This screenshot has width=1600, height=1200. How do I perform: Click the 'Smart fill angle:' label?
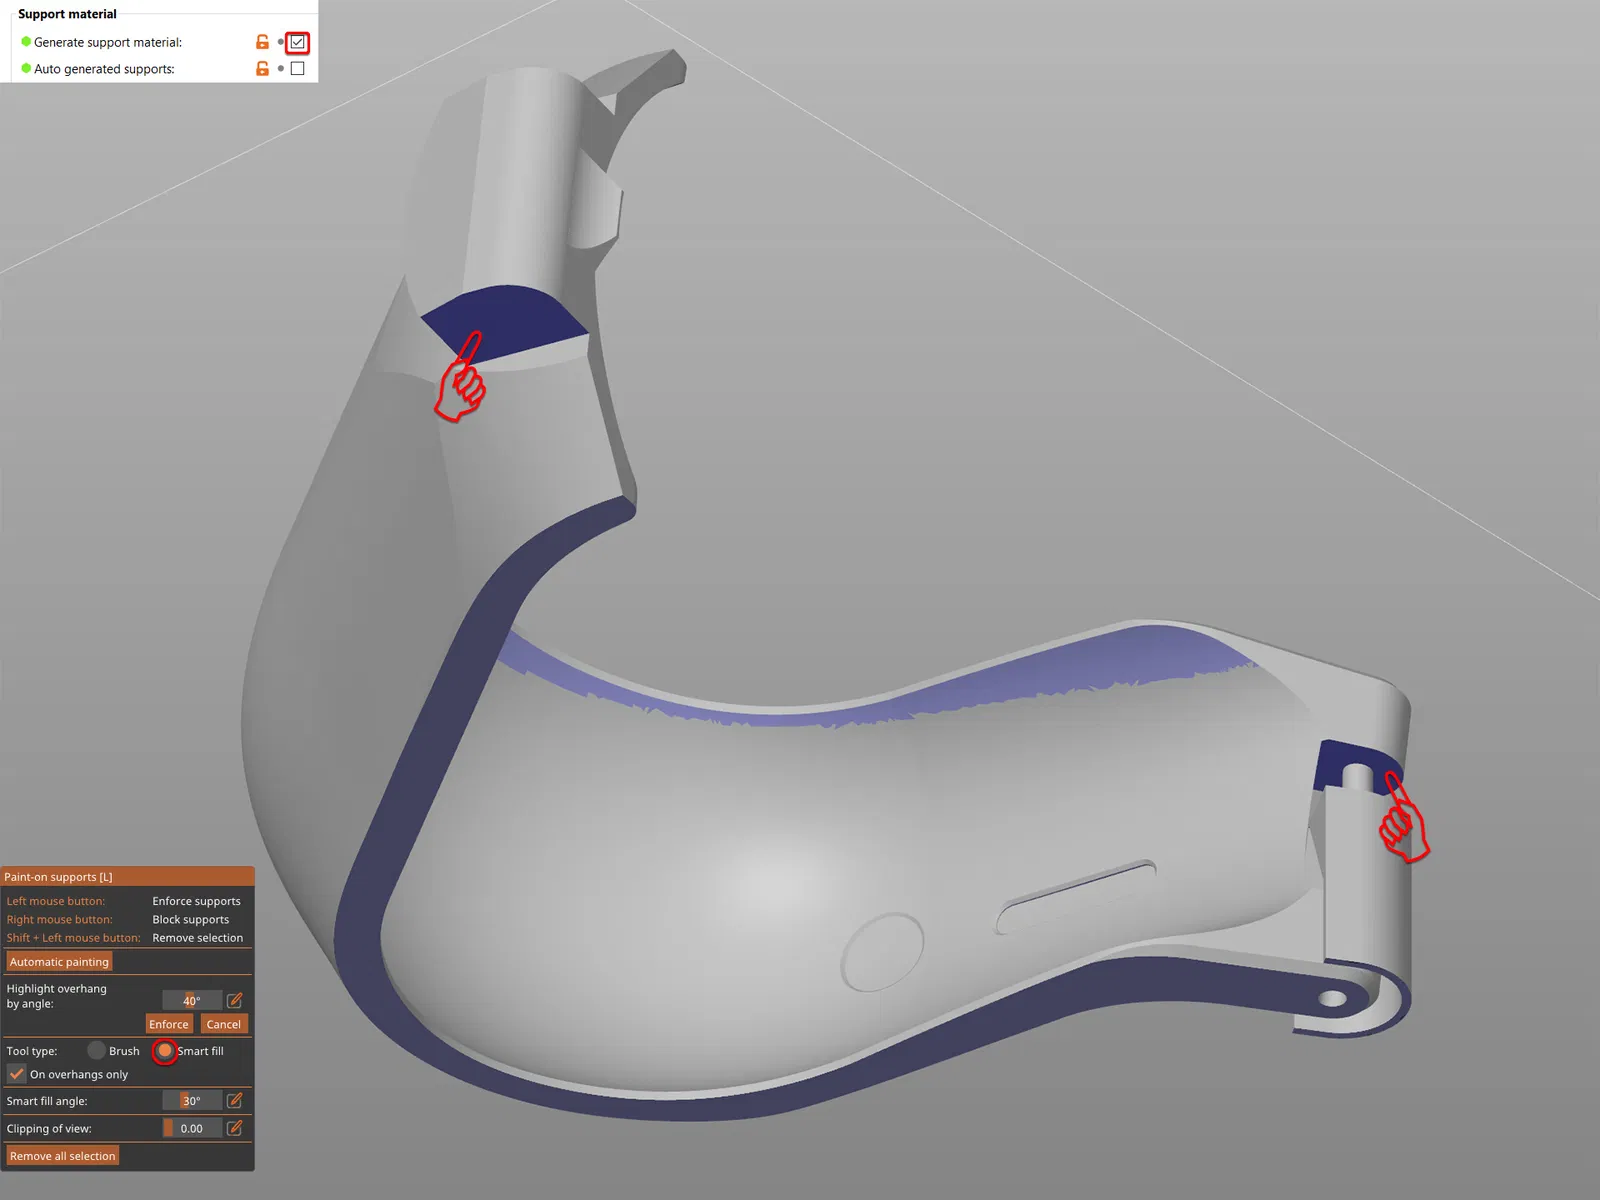point(47,1101)
